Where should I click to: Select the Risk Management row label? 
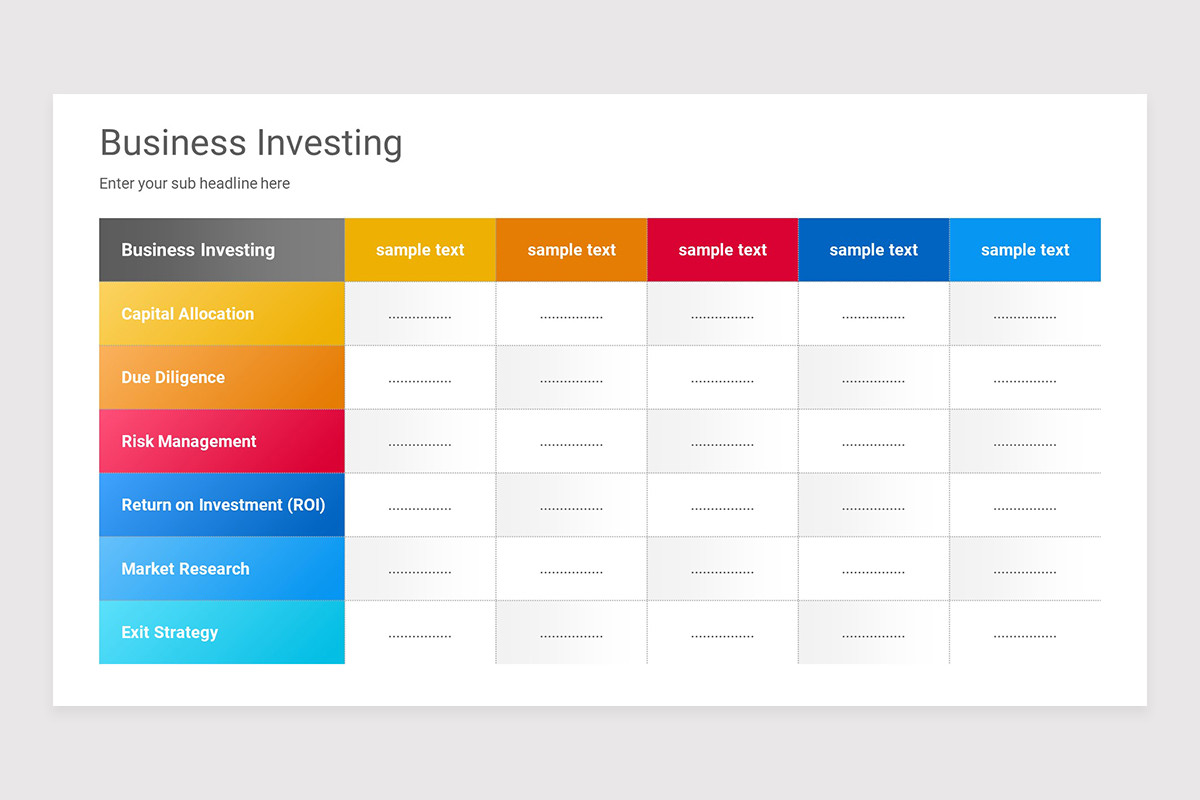coord(222,441)
